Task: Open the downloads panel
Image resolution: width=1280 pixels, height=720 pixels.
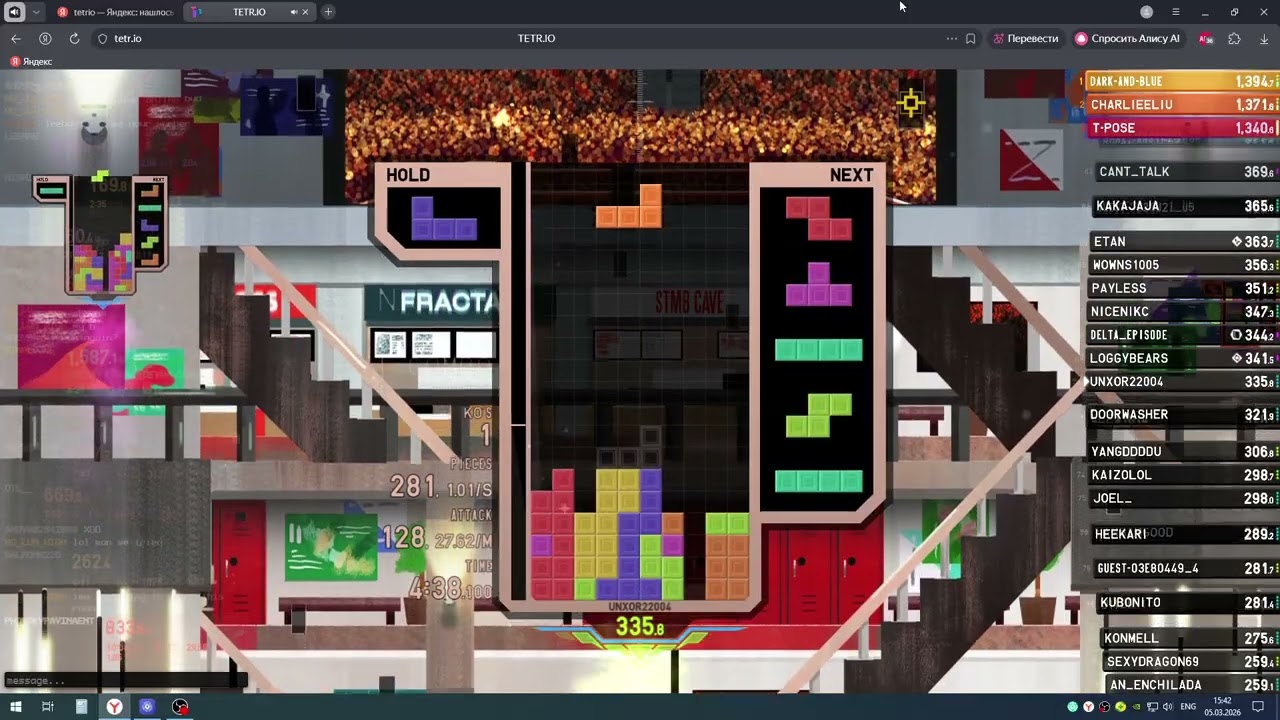Action: click(x=1264, y=38)
